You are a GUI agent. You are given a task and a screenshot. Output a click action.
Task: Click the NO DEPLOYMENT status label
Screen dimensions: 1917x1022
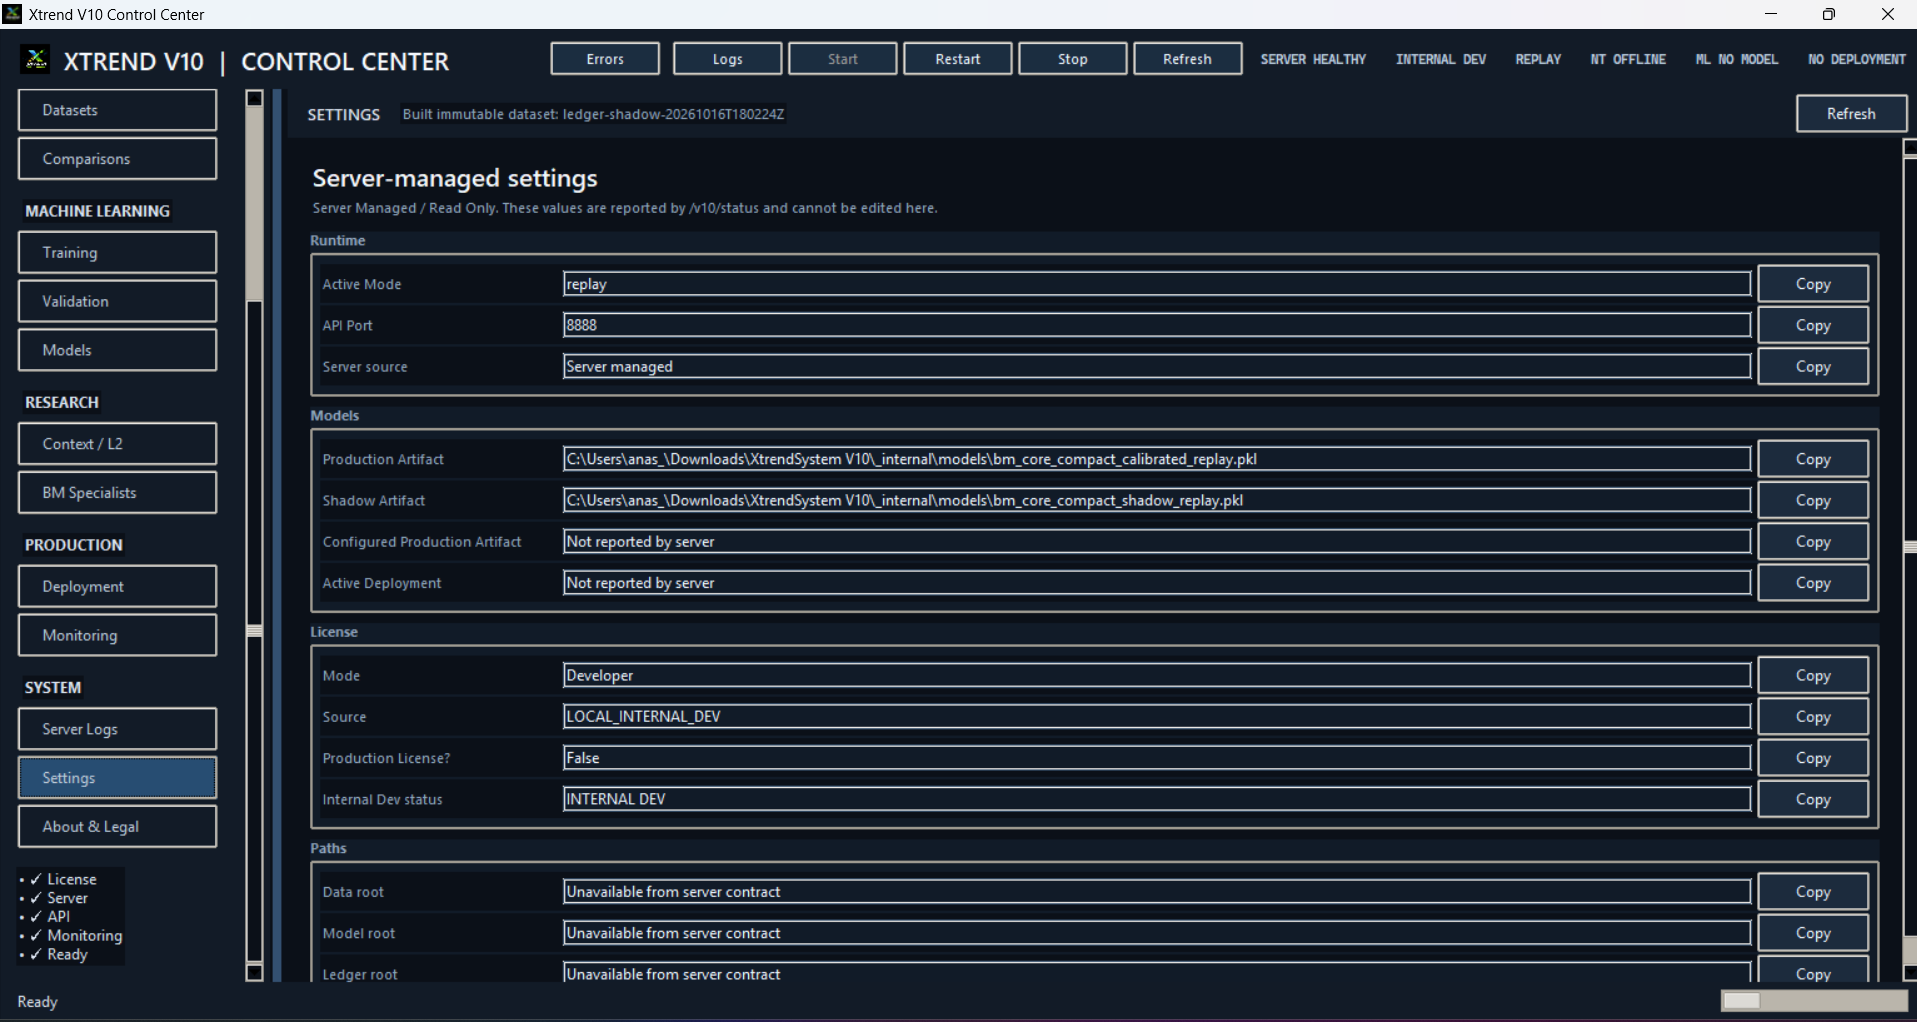coord(1857,59)
